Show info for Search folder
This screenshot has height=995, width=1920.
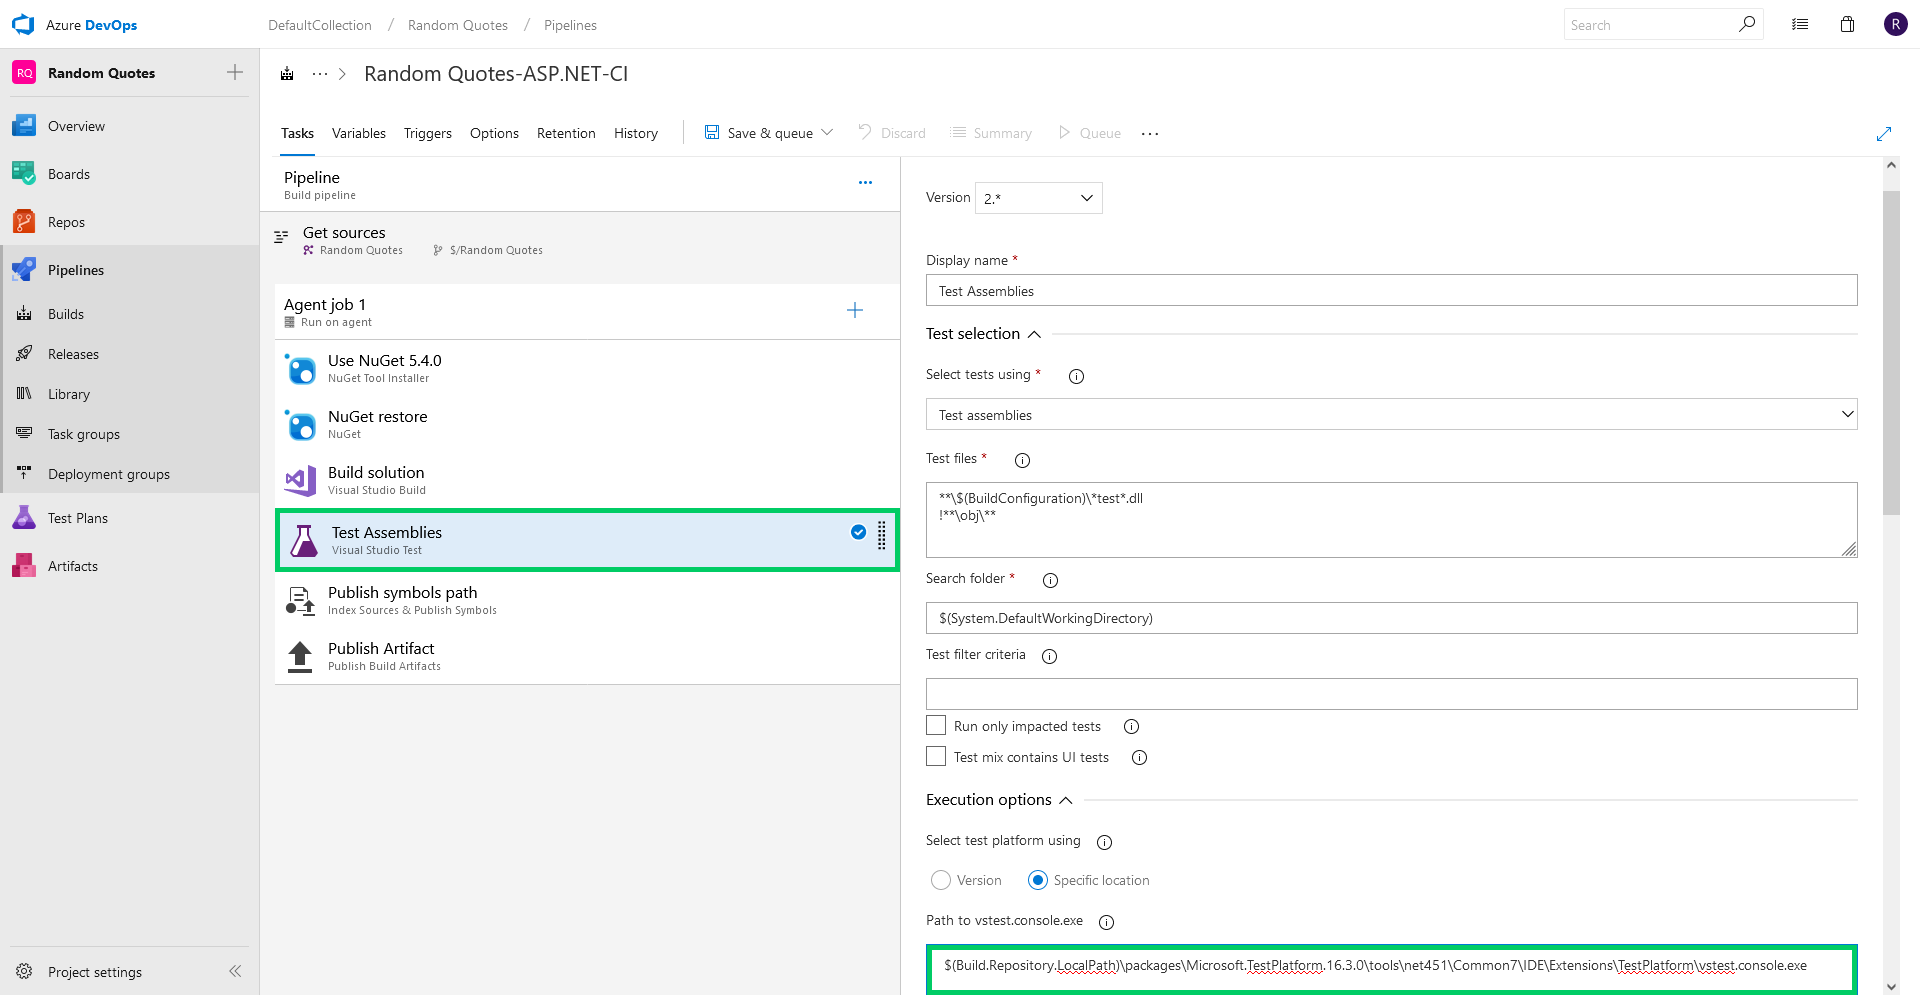pos(1050,580)
